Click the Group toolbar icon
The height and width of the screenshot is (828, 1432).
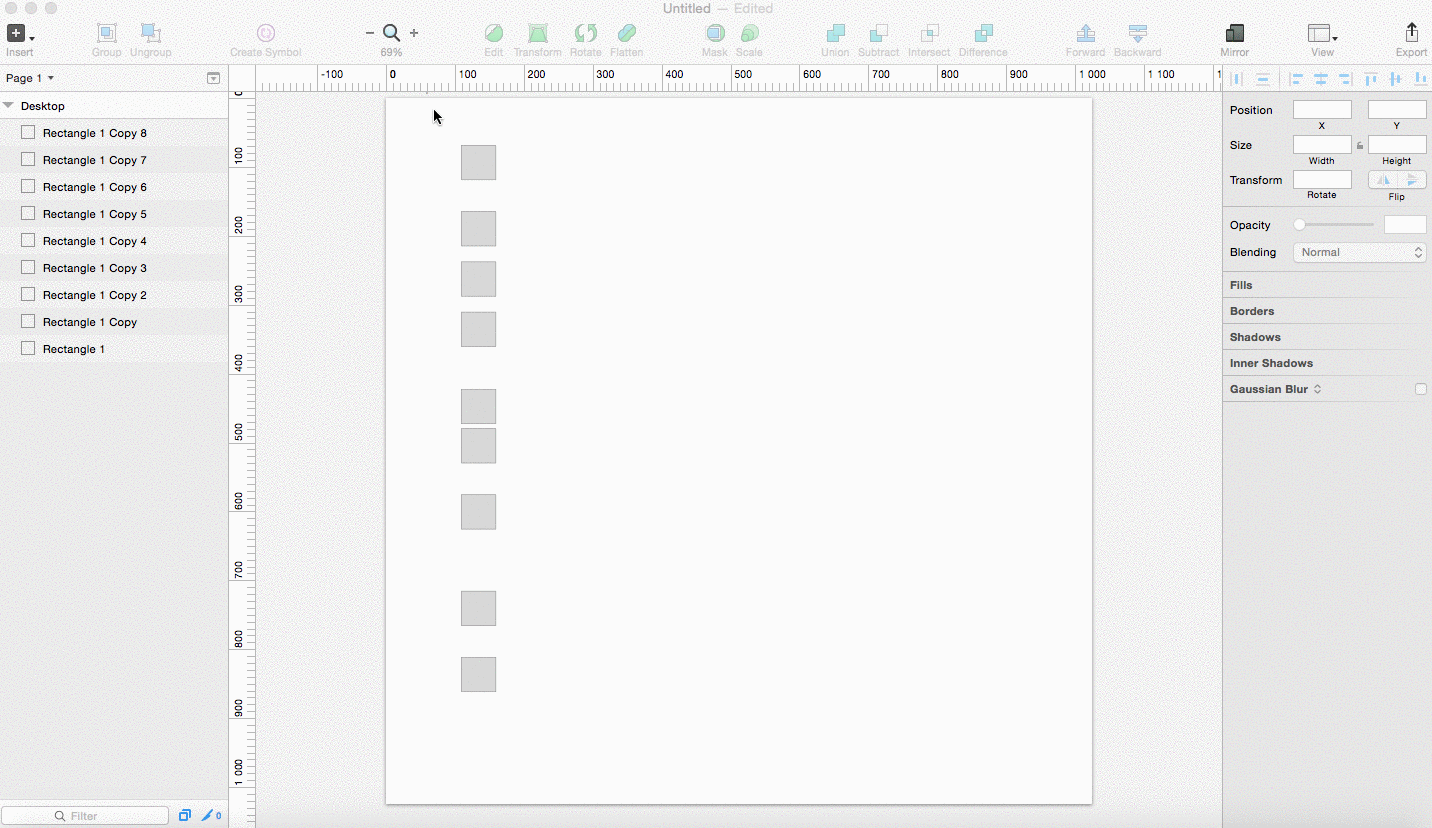pyautogui.click(x=107, y=34)
